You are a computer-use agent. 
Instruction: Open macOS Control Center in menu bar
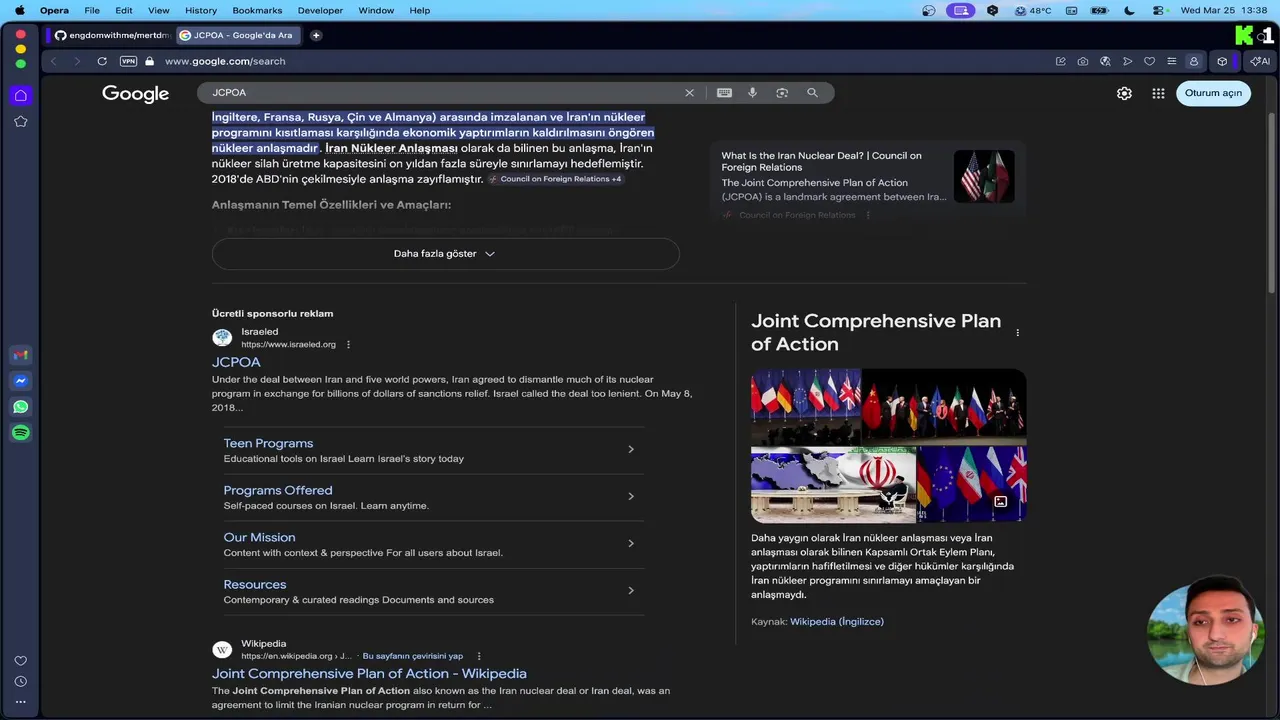1158,10
